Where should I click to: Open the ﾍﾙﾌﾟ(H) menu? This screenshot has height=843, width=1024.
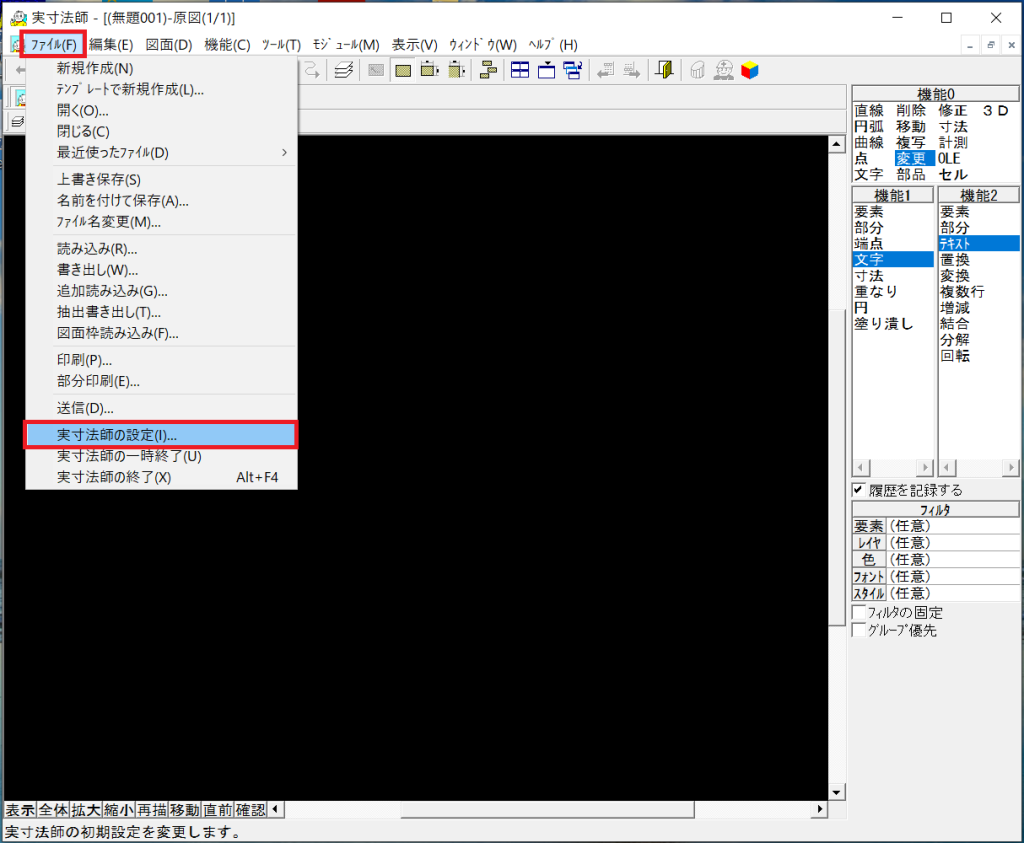point(553,44)
